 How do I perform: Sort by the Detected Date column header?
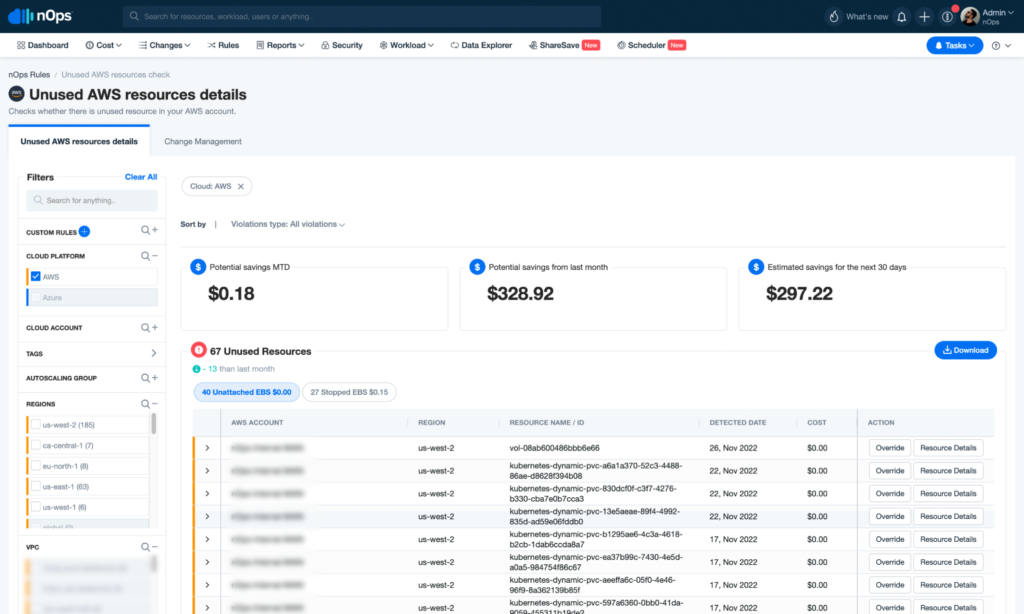(x=737, y=423)
